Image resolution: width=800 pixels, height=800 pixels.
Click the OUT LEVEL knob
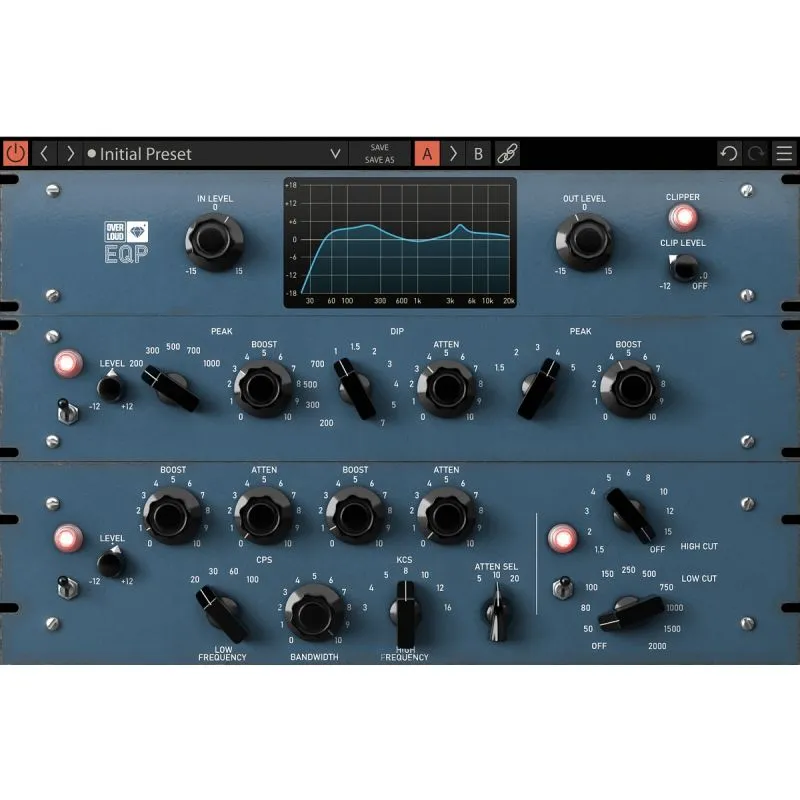point(585,242)
